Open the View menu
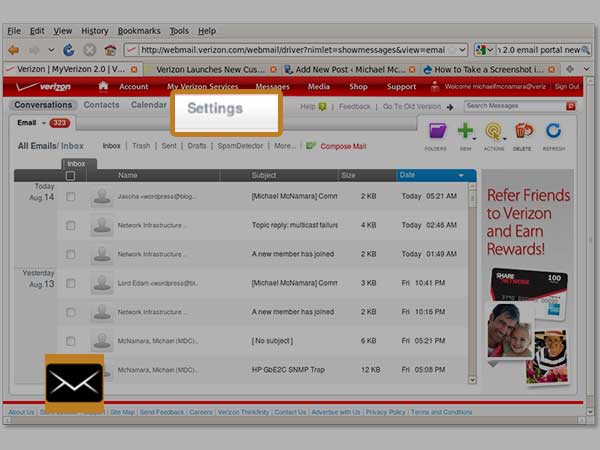 click(62, 31)
